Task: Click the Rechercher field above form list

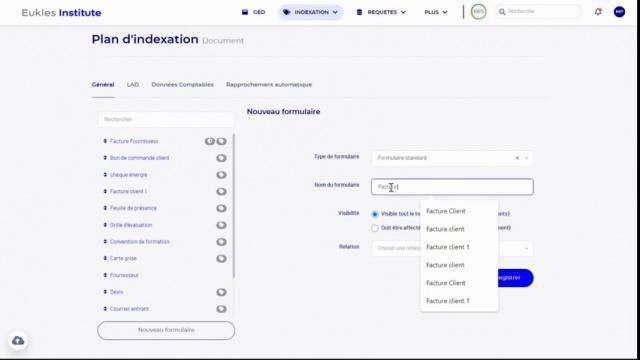Action: (x=166, y=119)
